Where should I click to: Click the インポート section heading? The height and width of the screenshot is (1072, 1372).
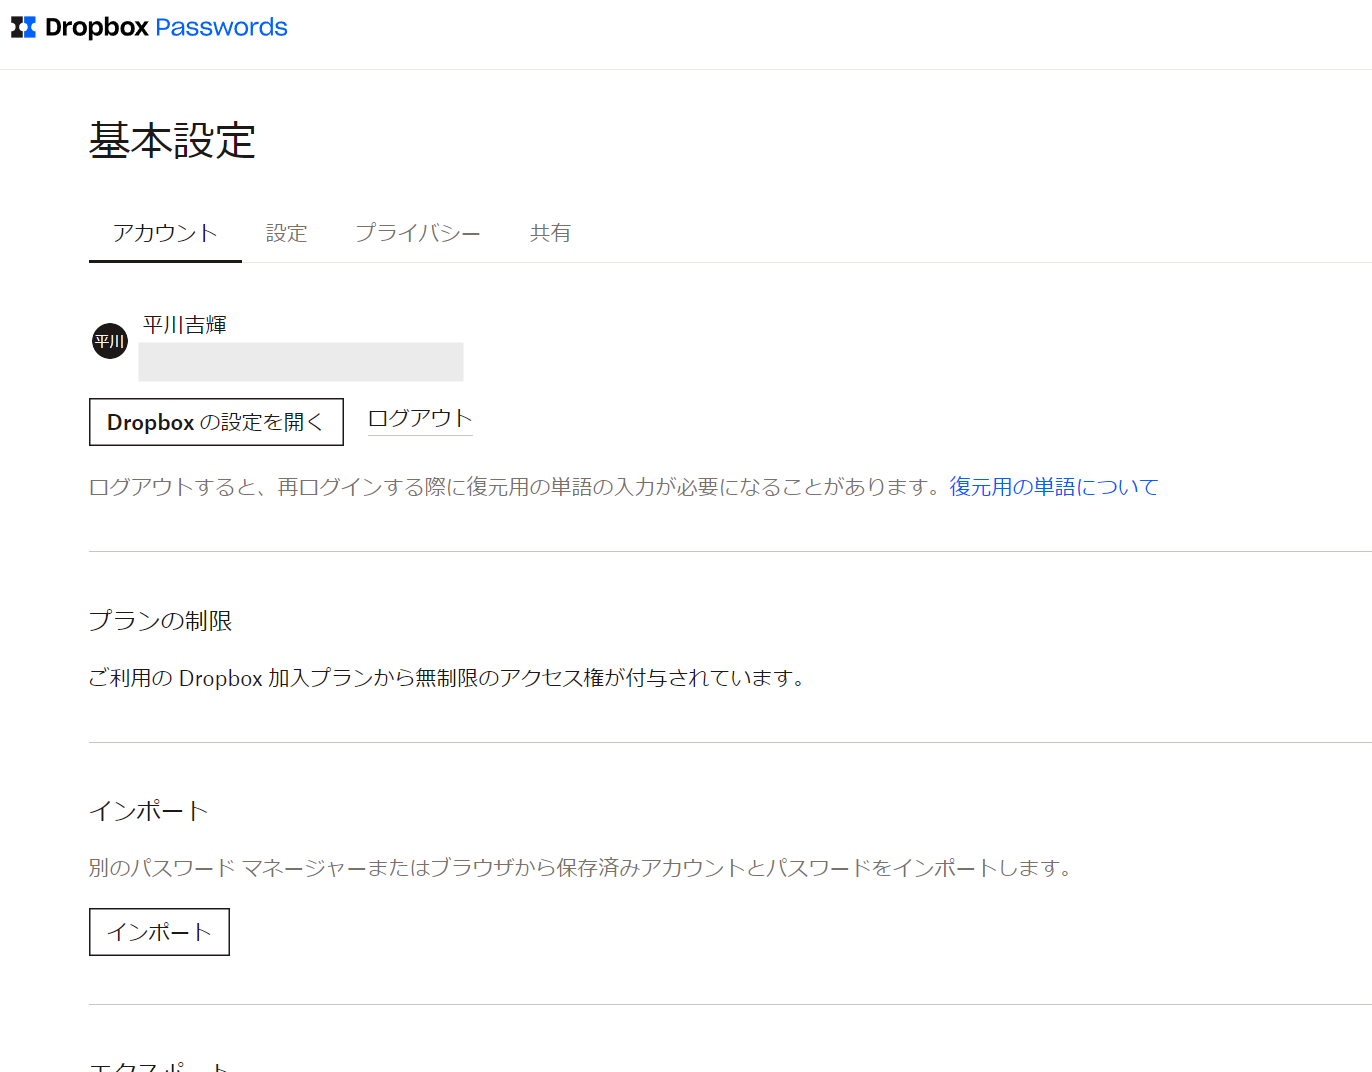[x=149, y=811]
